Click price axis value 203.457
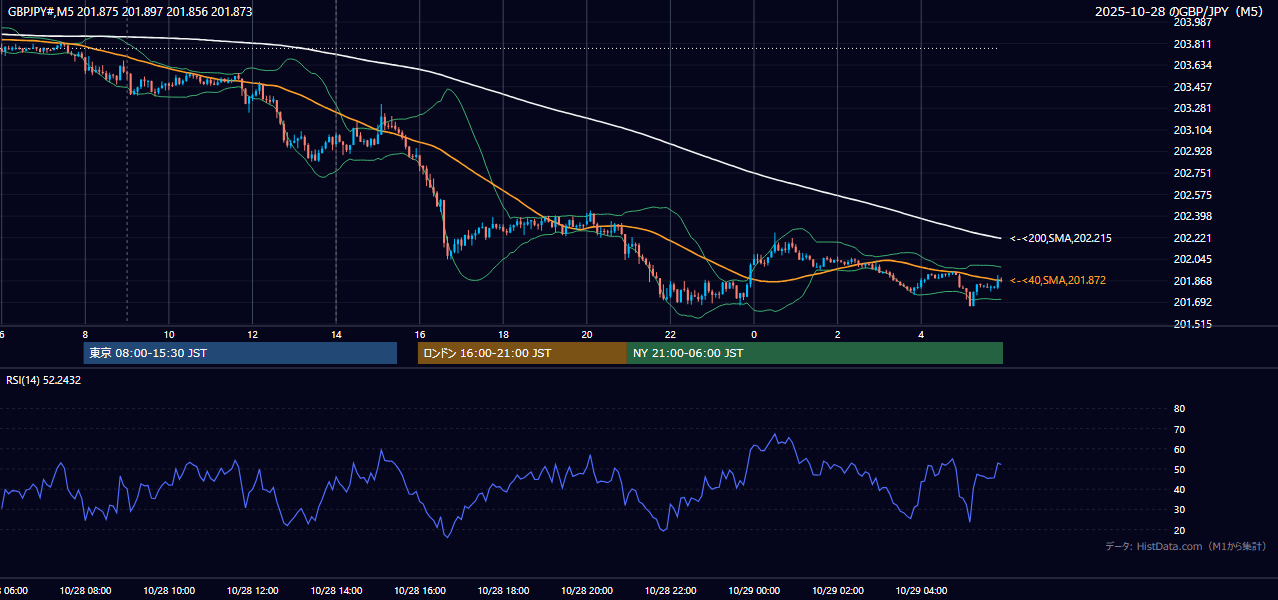The width and height of the screenshot is (1278, 600). pos(1193,87)
